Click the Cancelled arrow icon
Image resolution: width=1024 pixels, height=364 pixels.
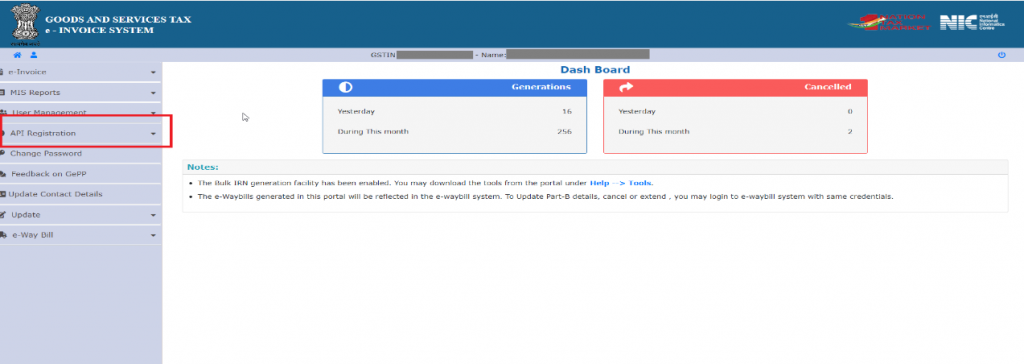pyautogui.click(x=626, y=87)
